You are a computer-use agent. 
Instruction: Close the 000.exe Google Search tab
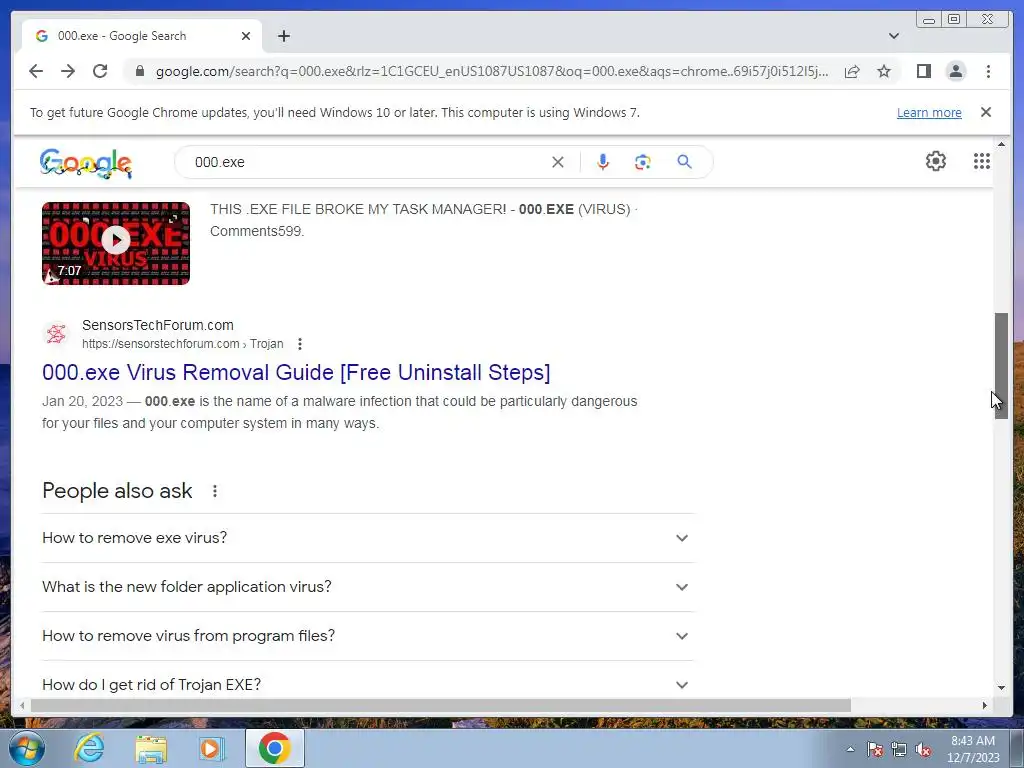click(246, 36)
